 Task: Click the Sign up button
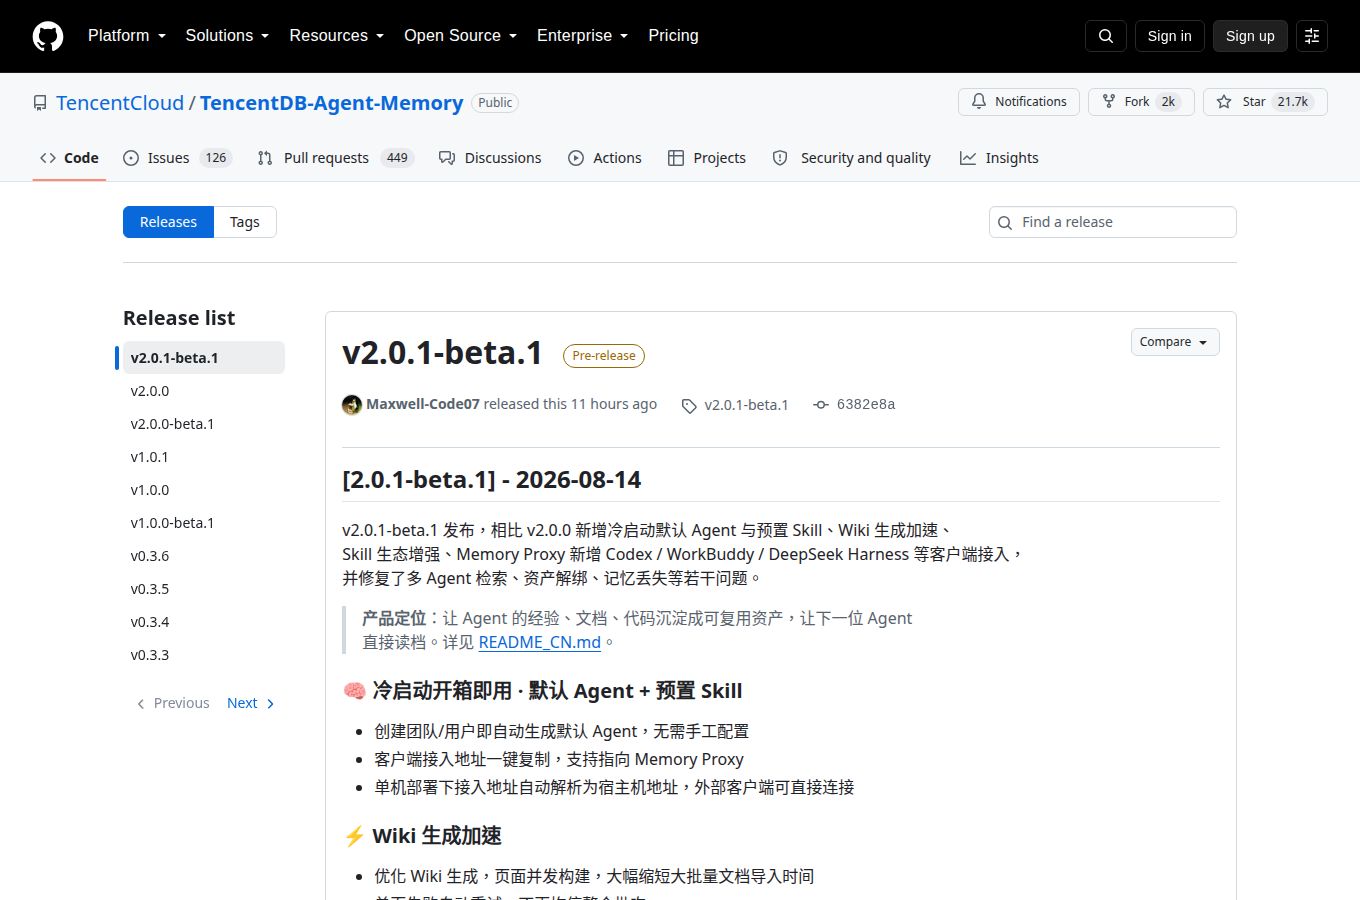[x=1250, y=36]
